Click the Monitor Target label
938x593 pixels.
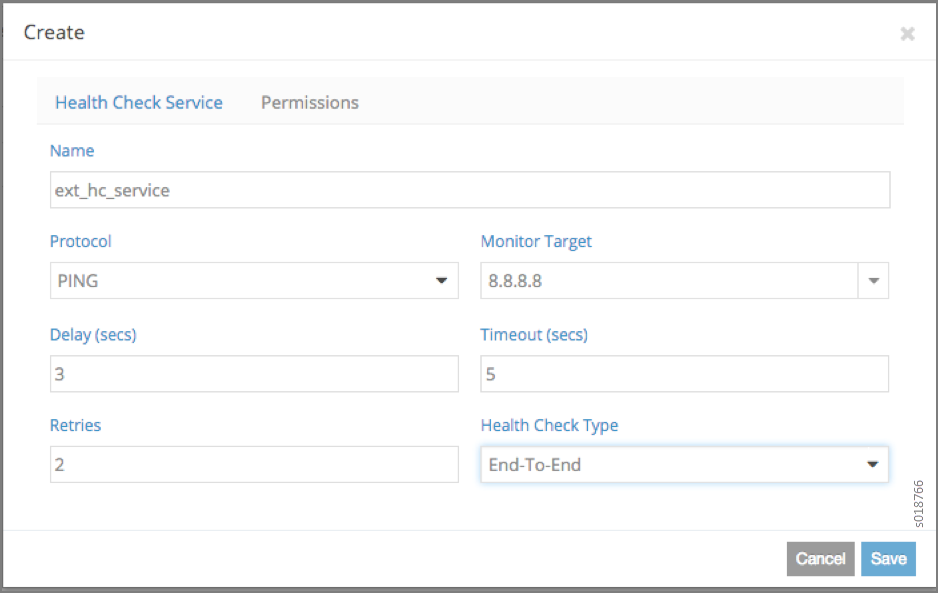[x=536, y=241]
